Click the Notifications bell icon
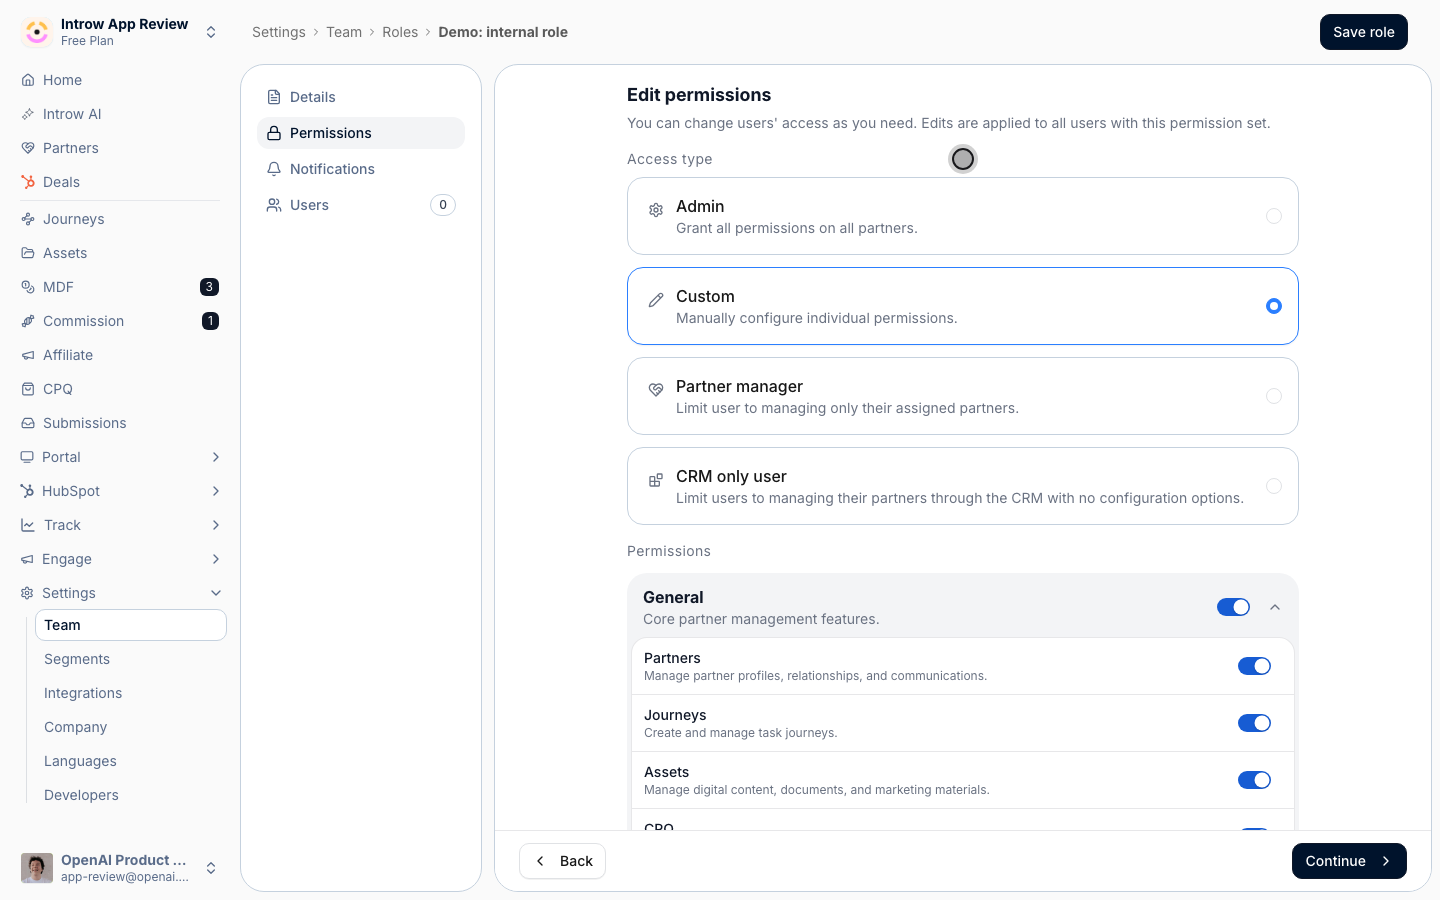The height and width of the screenshot is (900, 1440). point(274,169)
